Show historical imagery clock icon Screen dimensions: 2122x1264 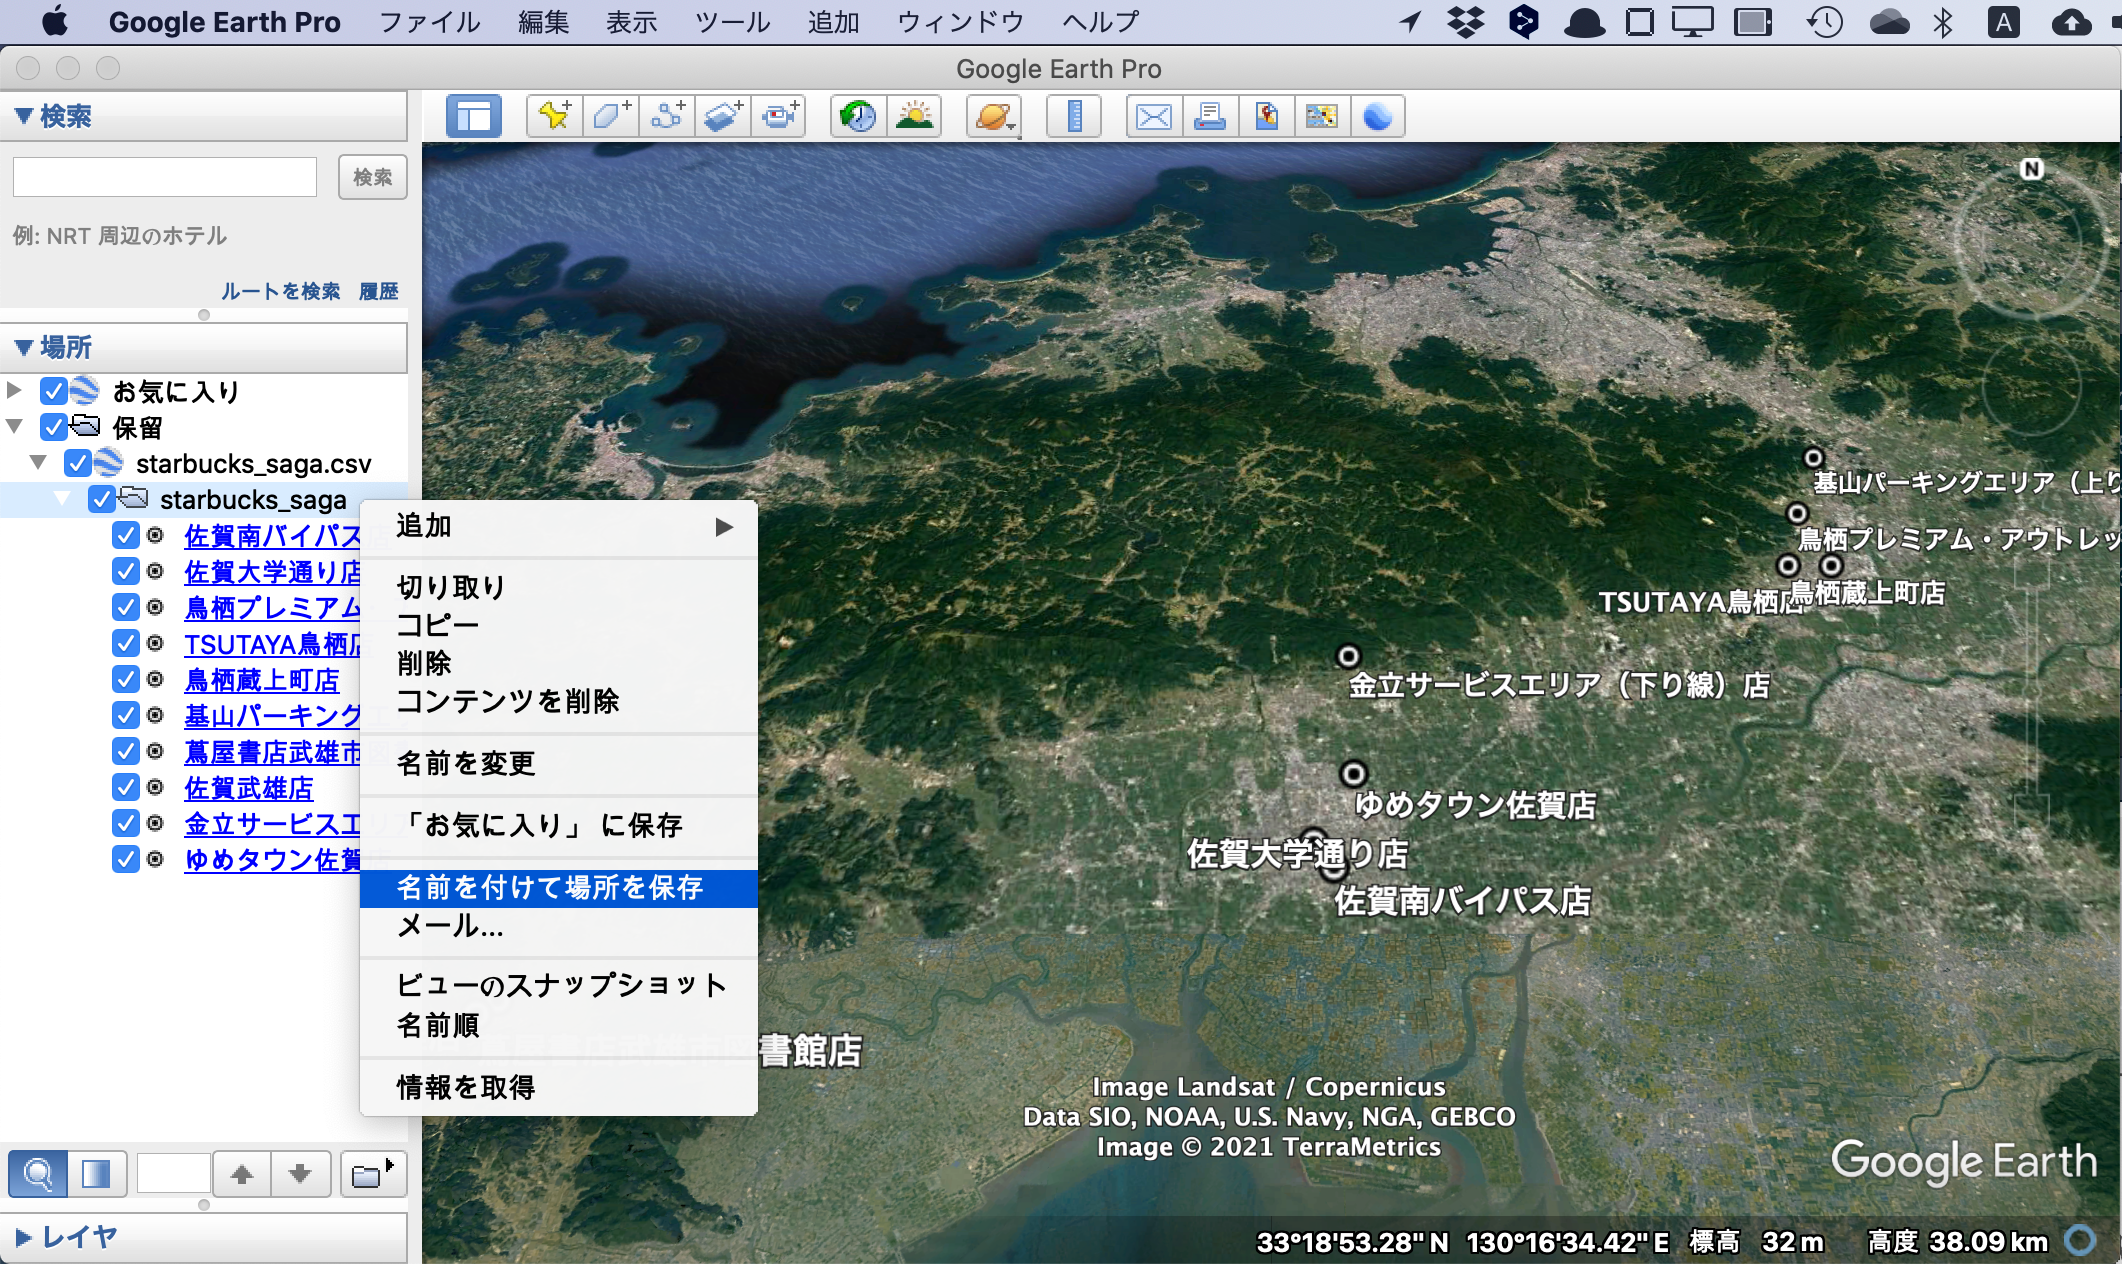858,117
